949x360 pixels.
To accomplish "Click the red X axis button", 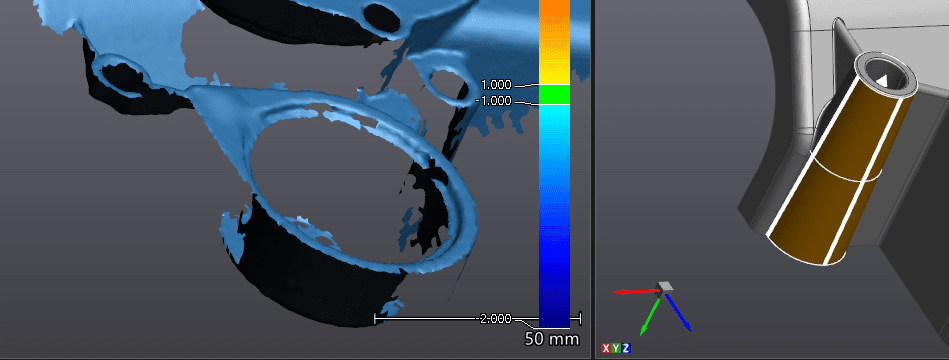I will [606, 348].
